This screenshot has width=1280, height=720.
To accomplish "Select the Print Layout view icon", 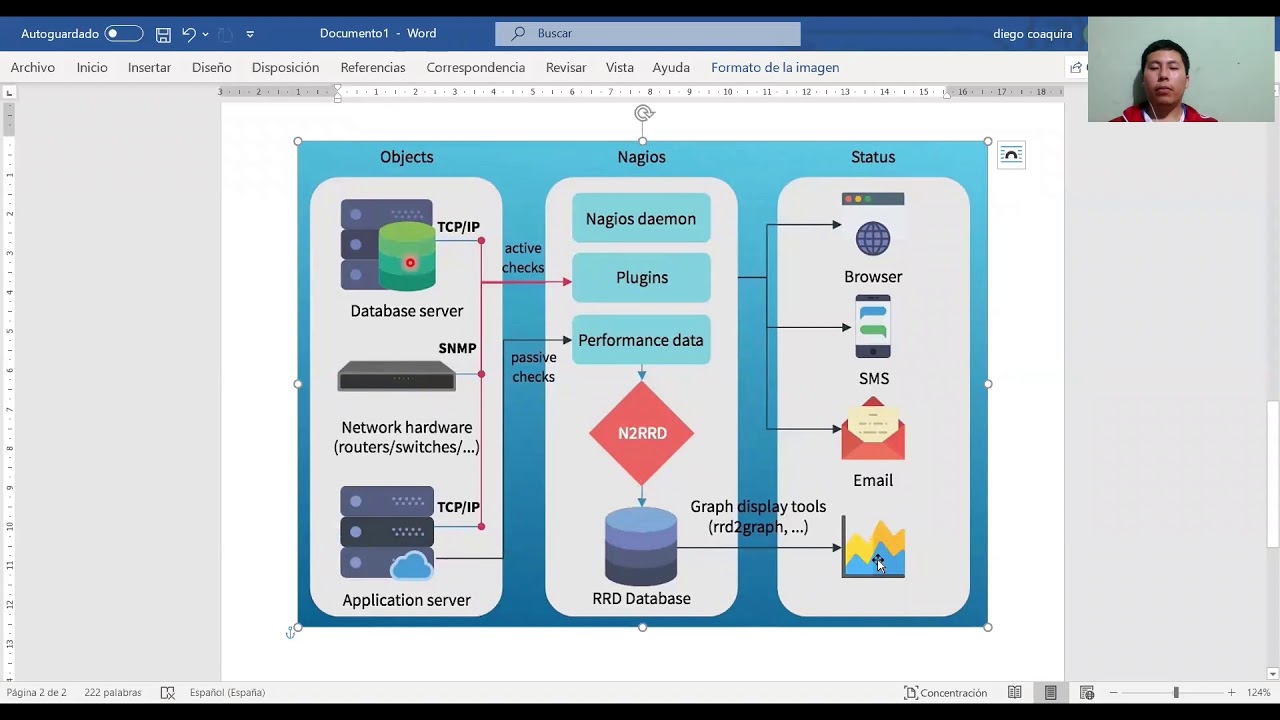I will click(1050, 692).
